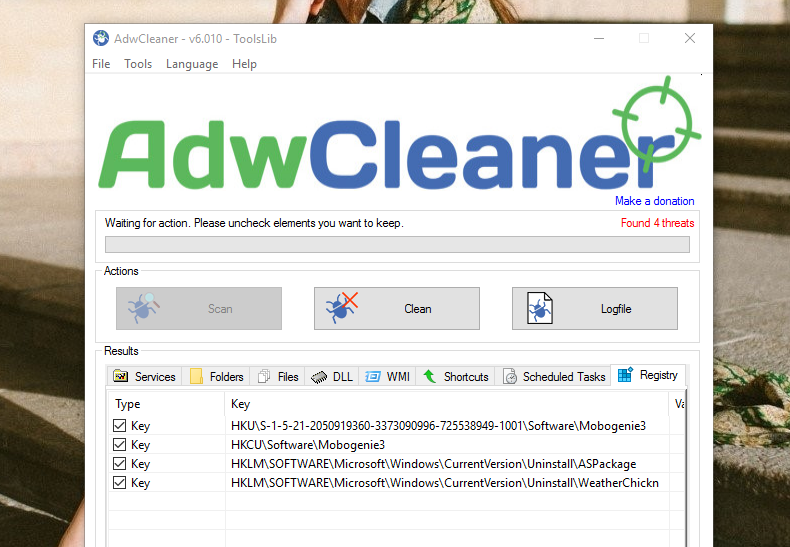
Task: Select the Registry tab
Action: (x=648, y=375)
